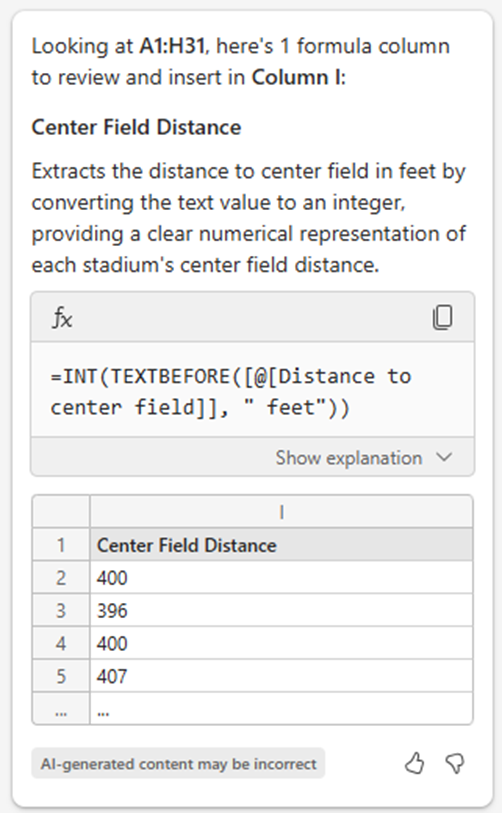Click the Center Field Distance header cell
Viewport: 502px width, 813px height.
click(x=281, y=545)
